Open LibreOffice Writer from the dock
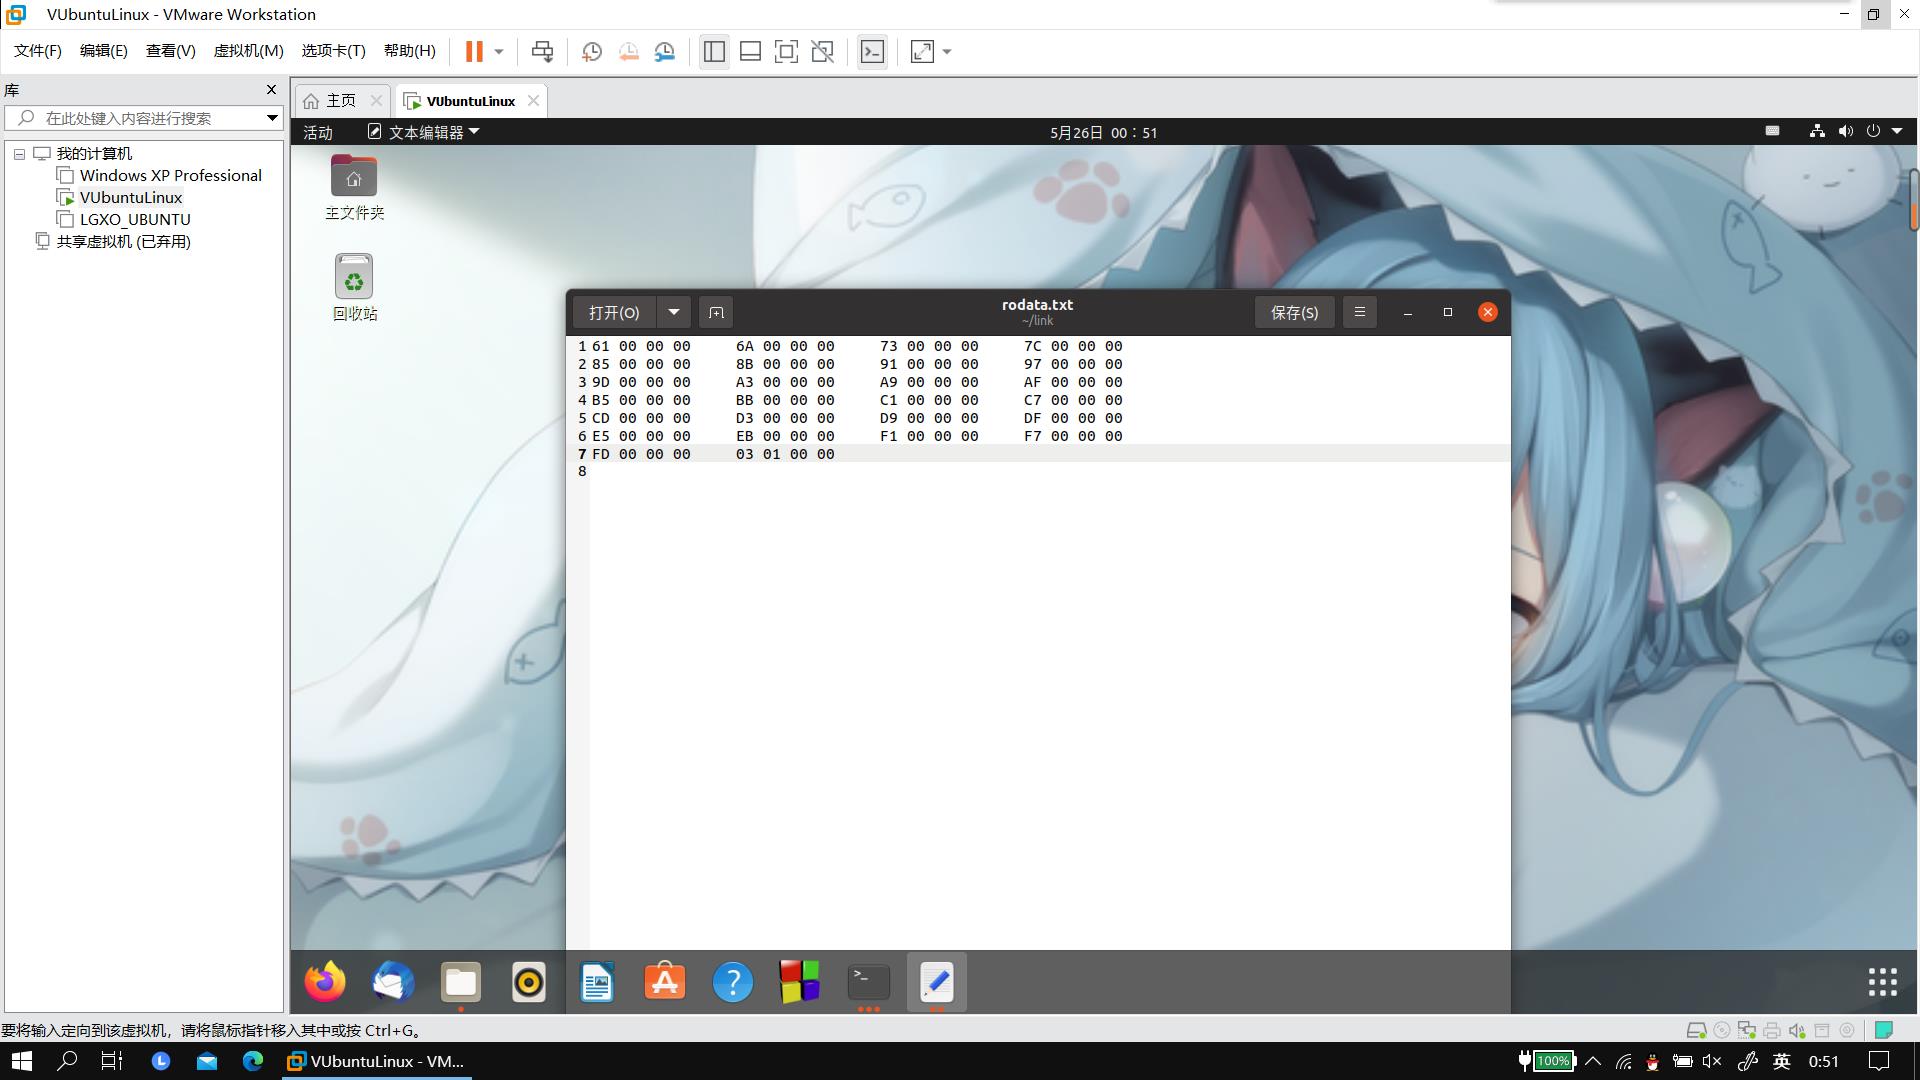 597,982
